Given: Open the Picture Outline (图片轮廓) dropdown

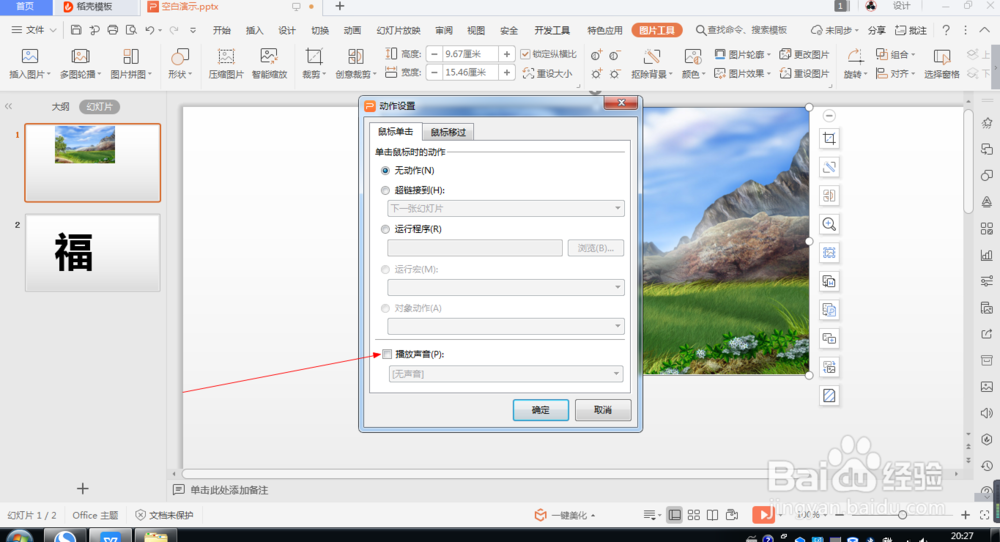Looking at the screenshot, I should click(x=742, y=54).
